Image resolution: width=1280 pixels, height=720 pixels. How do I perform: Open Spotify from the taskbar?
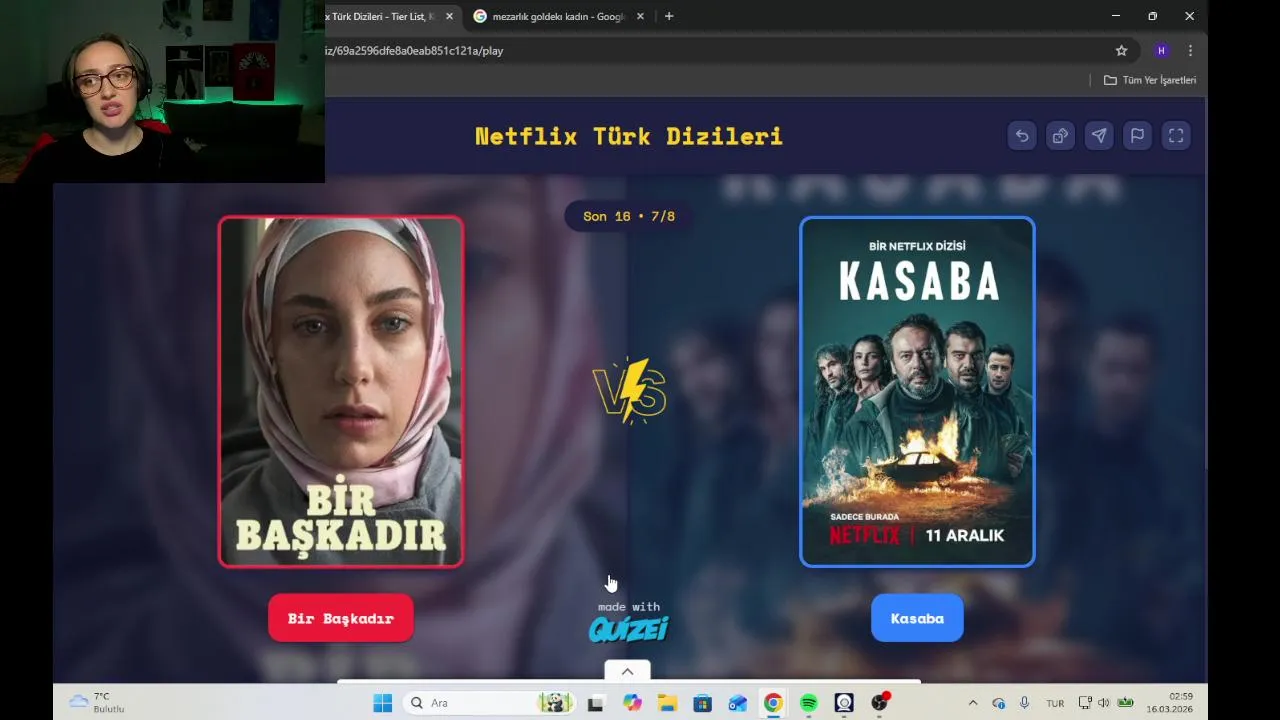[x=808, y=703]
